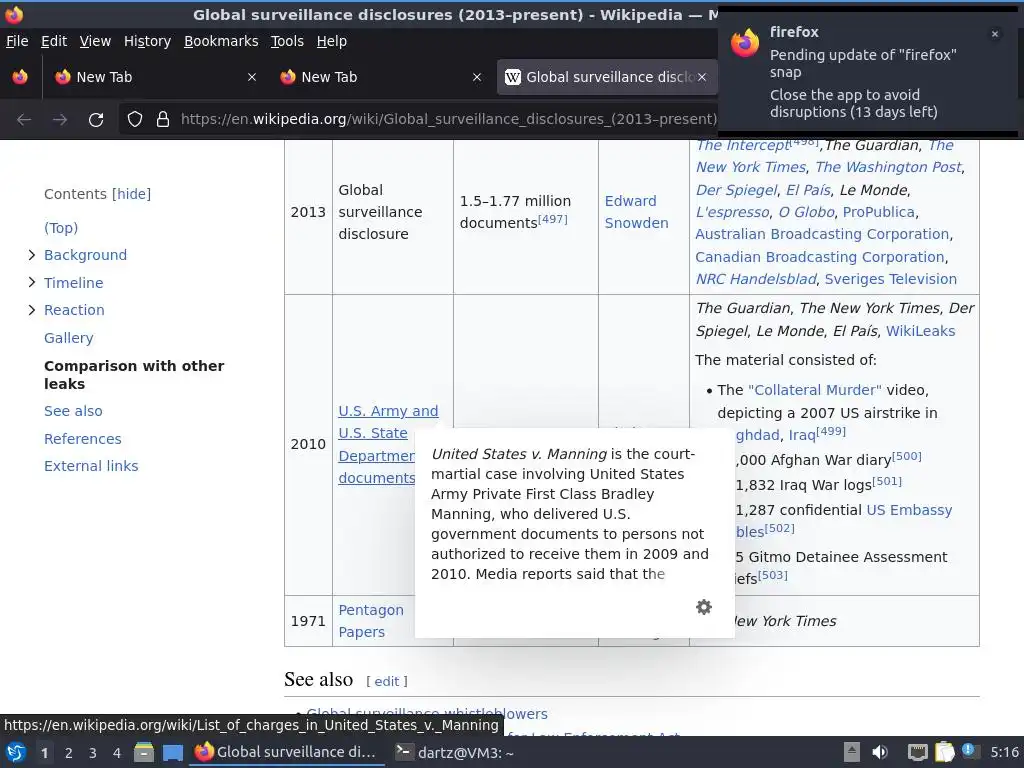Go to See also contents link
This screenshot has height=768, width=1024.
click(73, 411)
